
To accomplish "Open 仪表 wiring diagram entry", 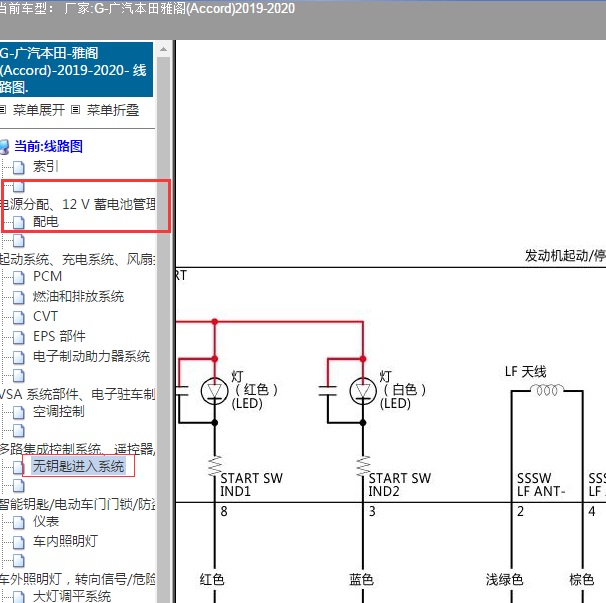I will (46, 521).
